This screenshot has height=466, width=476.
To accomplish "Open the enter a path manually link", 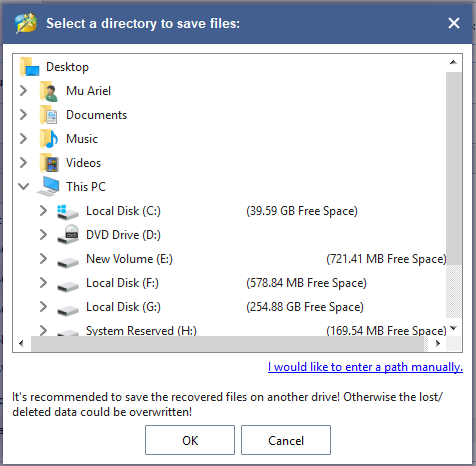I will [x=365, y=367].
